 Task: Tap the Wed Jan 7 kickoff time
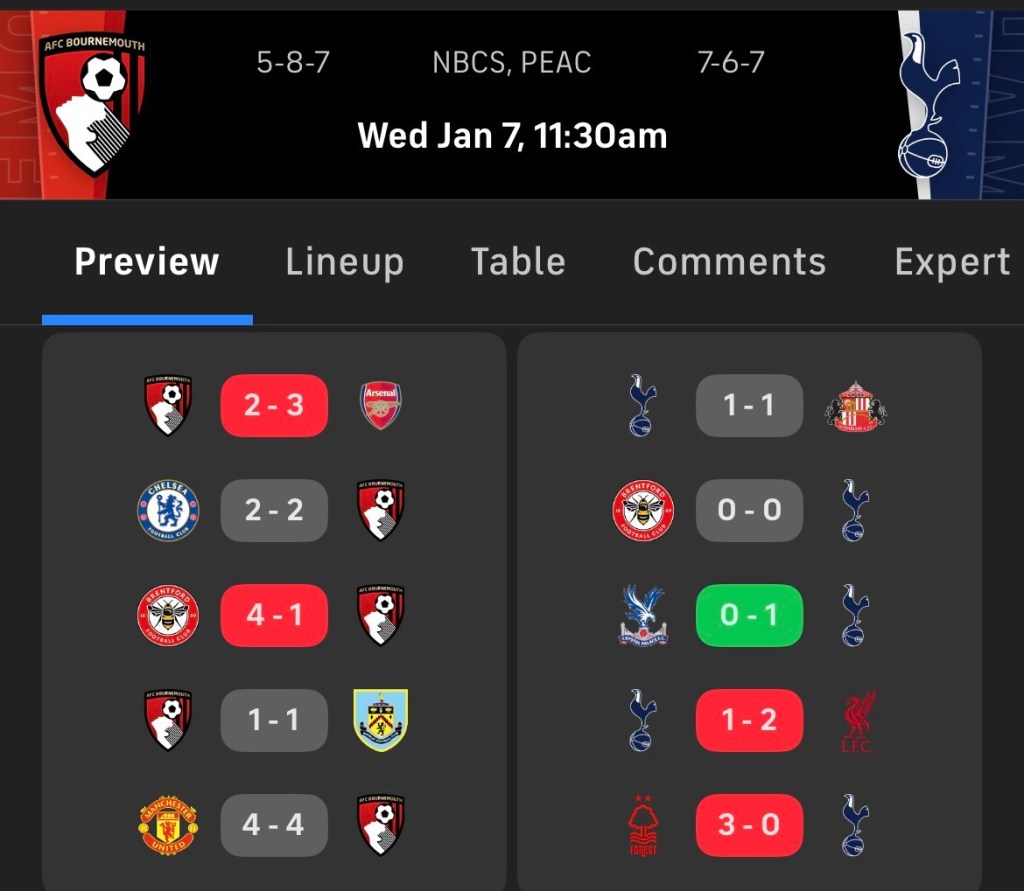coord(512,135)
